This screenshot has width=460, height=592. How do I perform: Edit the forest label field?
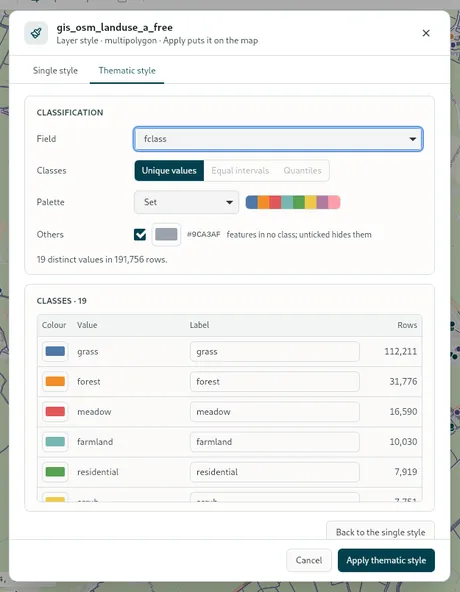pos(275,382)
